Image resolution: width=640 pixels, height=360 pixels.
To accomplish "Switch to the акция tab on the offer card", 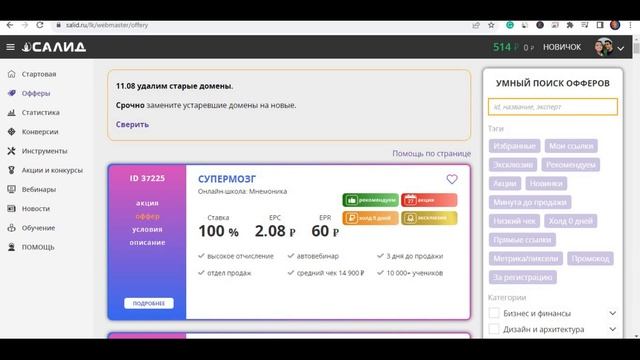I will coord(147,203).
